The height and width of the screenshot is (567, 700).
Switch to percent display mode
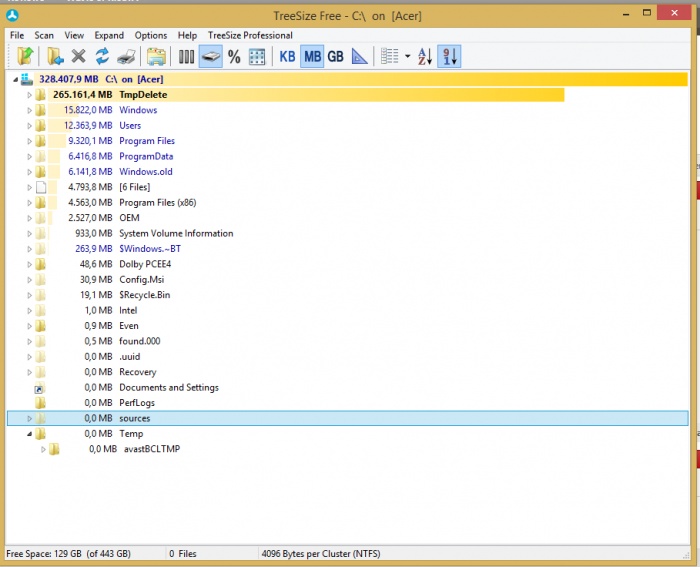(x=234, y=57)
